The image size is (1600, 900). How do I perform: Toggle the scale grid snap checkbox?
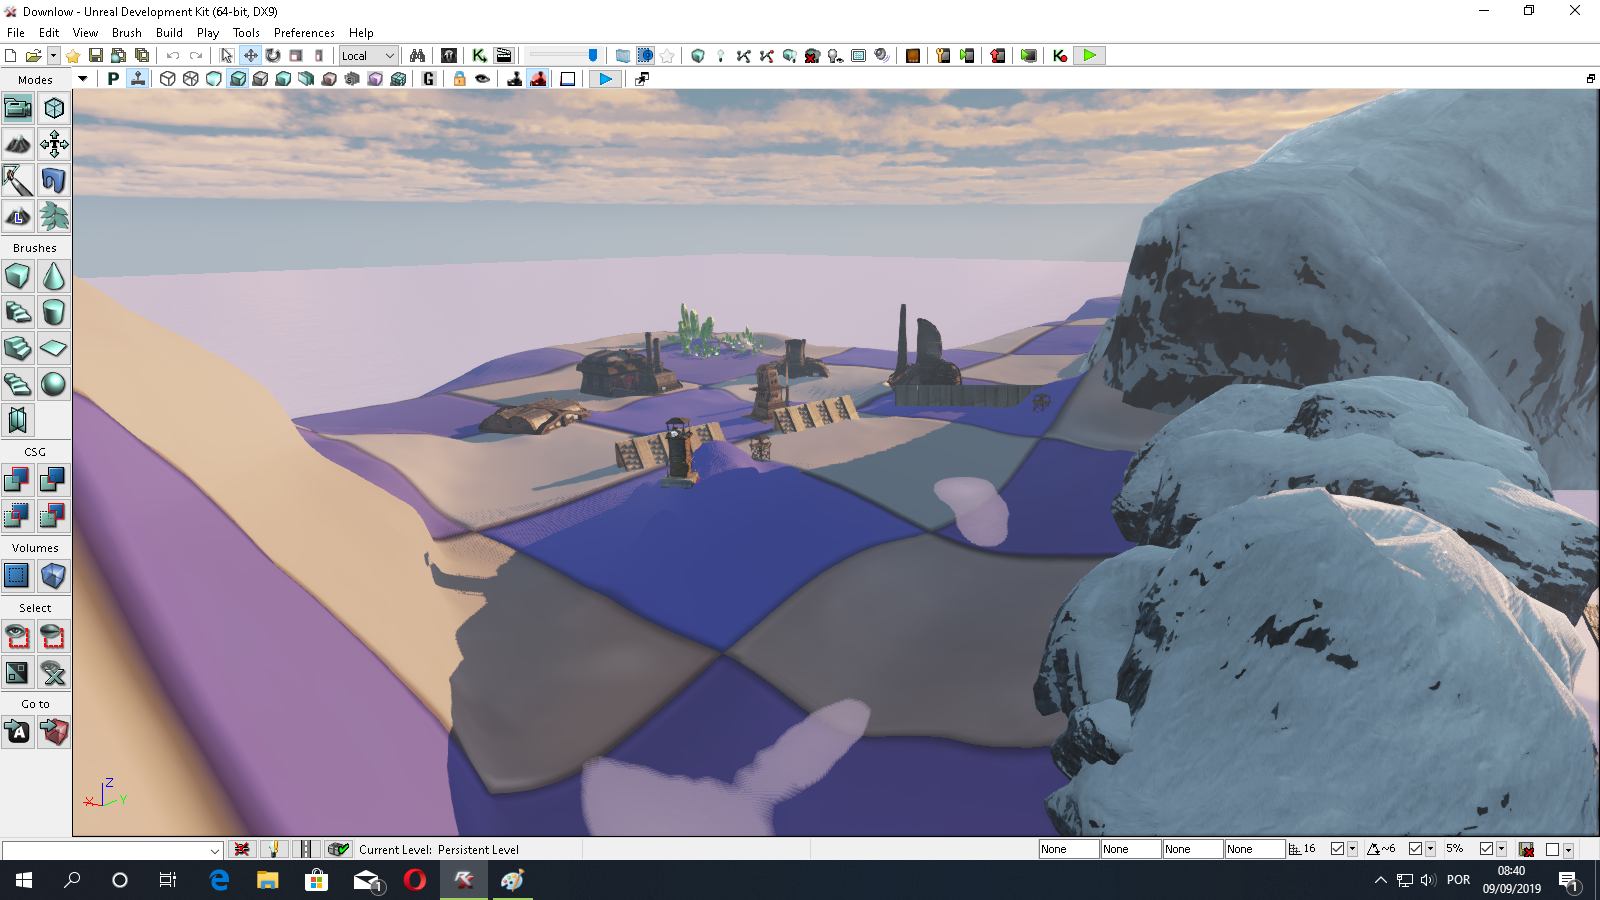[x=1486, y=849]
